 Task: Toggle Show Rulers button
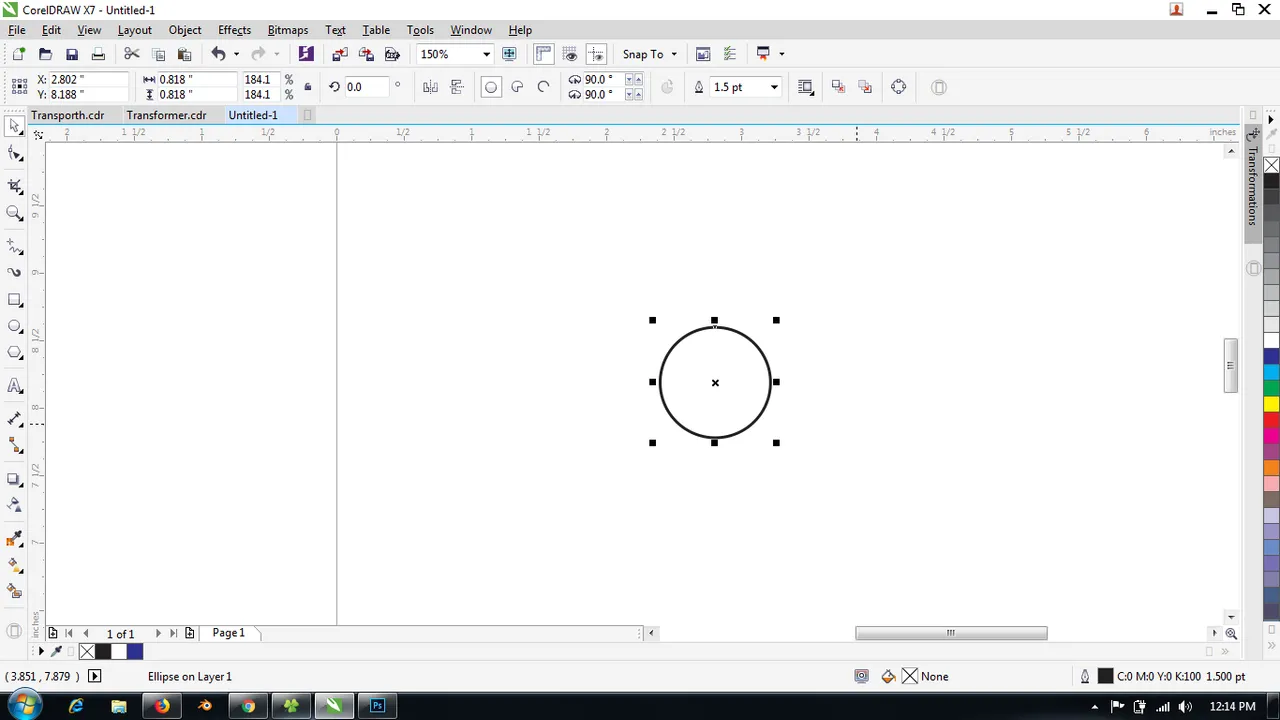click(x=543, y=54)
